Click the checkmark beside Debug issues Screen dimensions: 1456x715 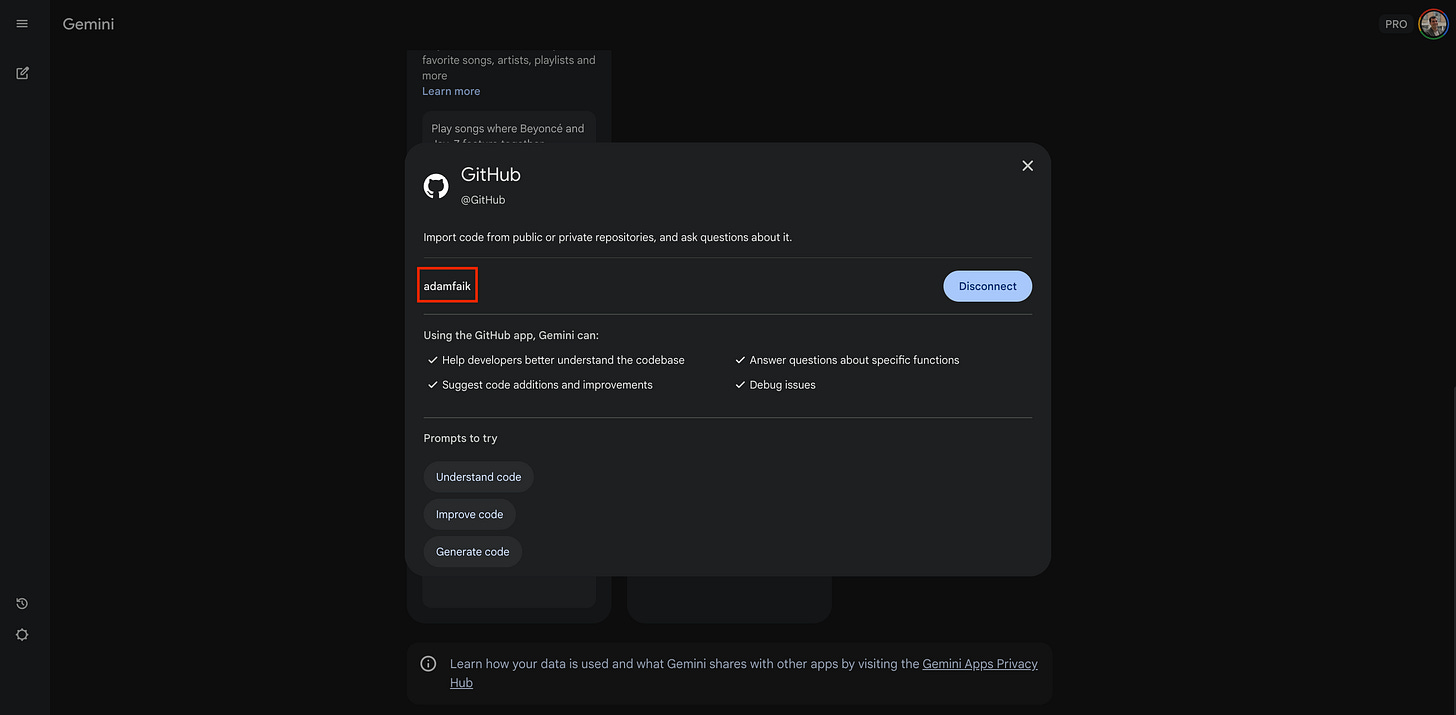(x=740, y=384)
